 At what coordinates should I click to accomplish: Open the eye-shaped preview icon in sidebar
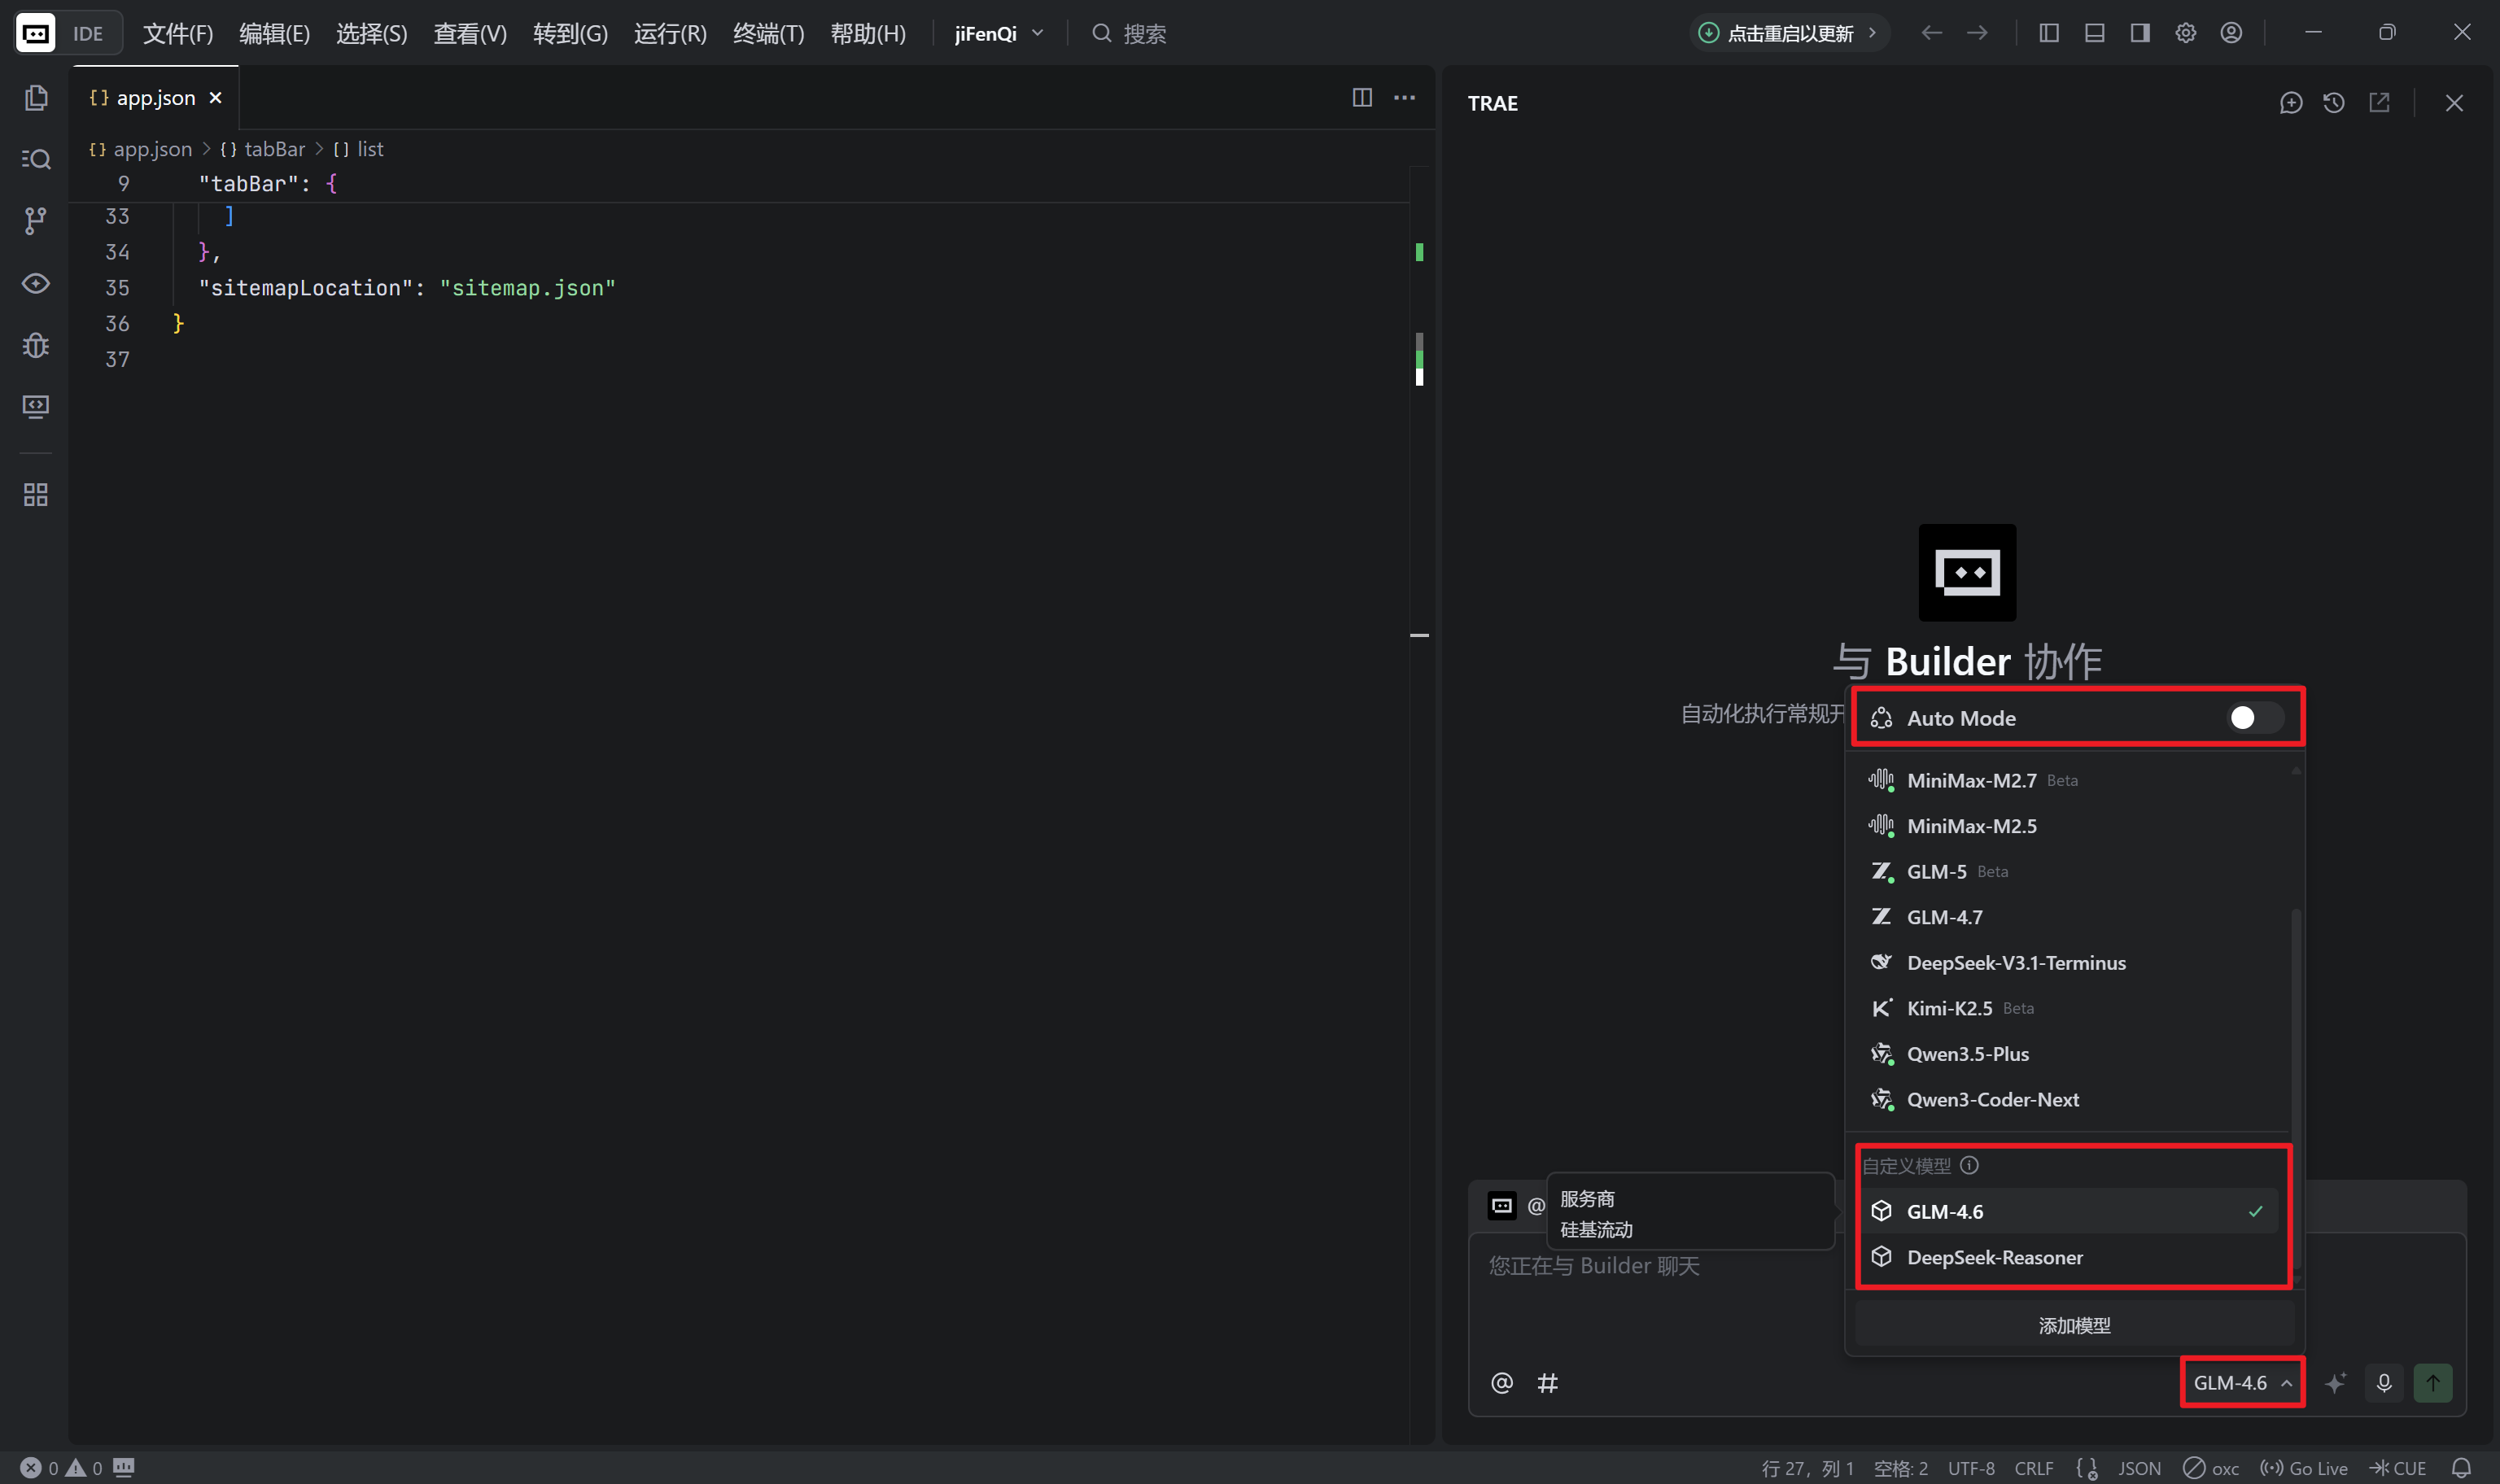[x=36, y=284]
